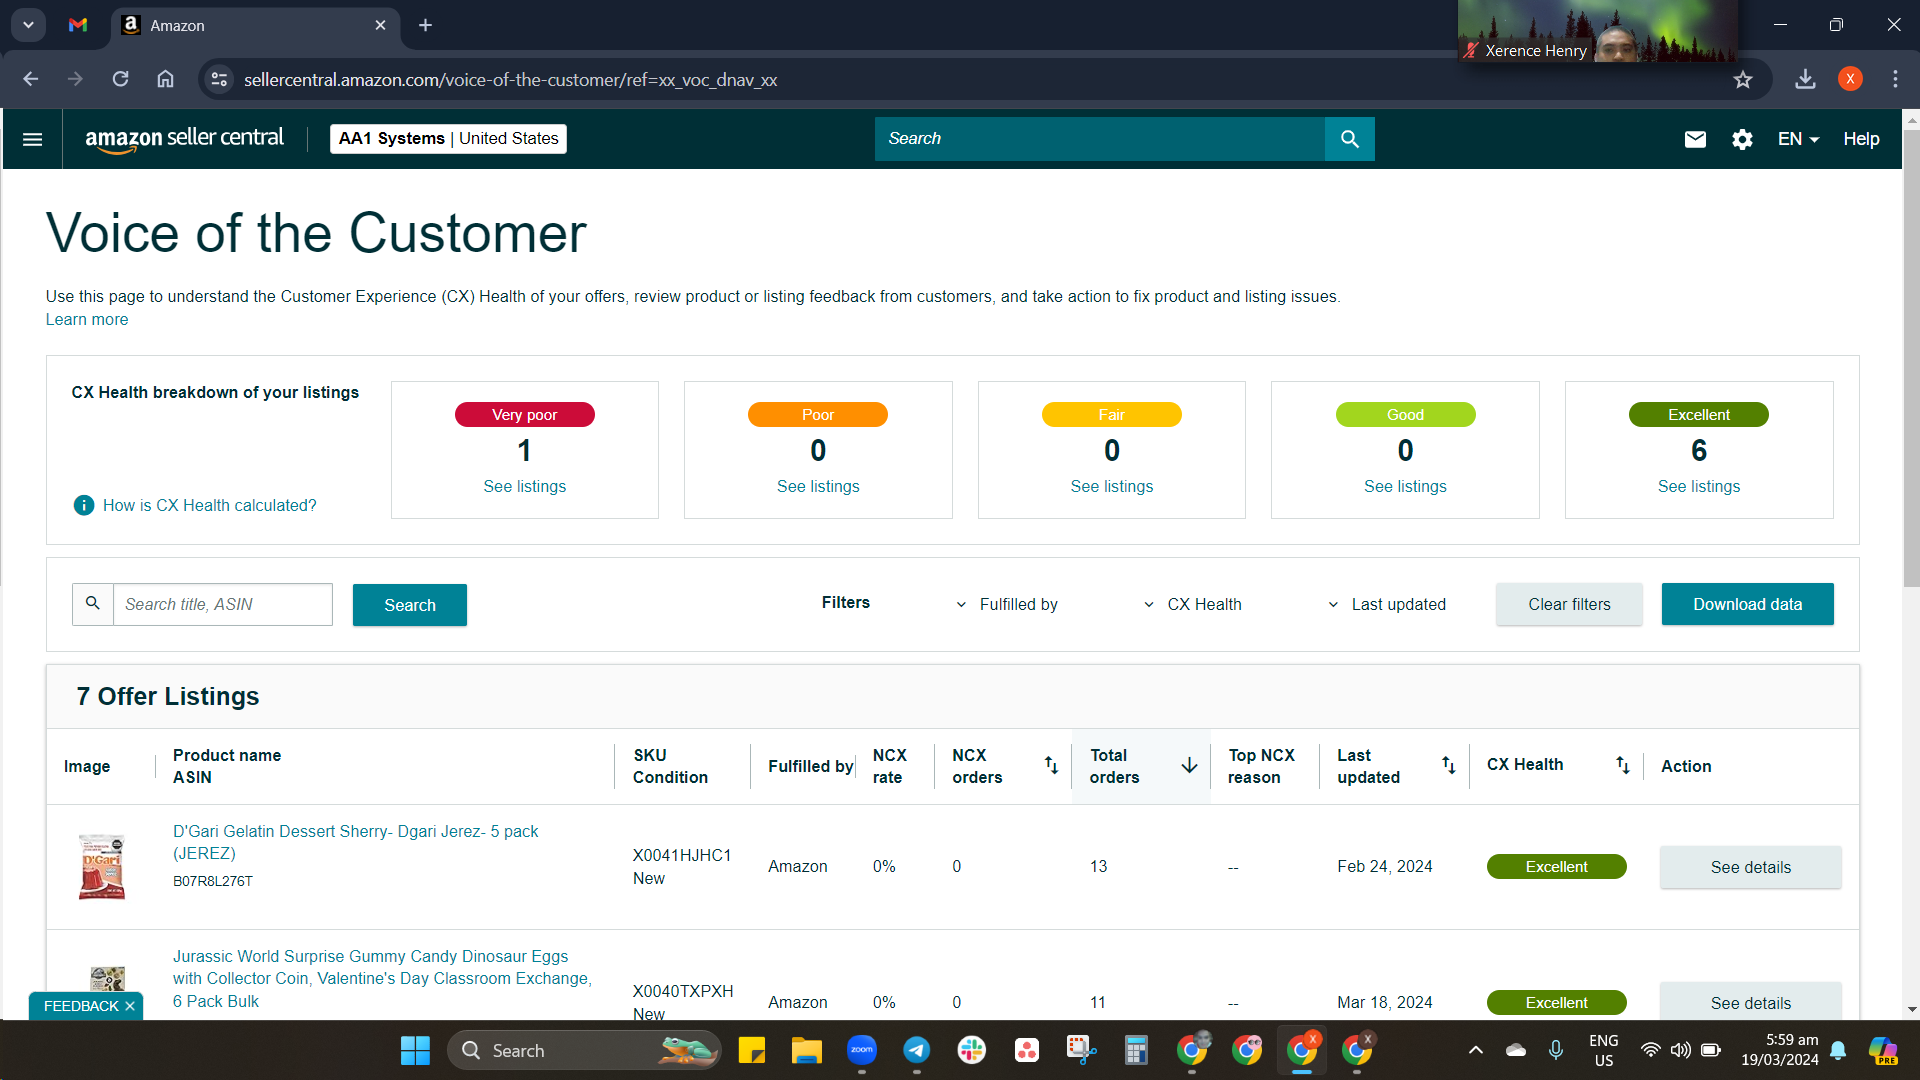Click the browser address bar URL
This screenshot has width=1920, height=1080.
(x=510, y=79)
